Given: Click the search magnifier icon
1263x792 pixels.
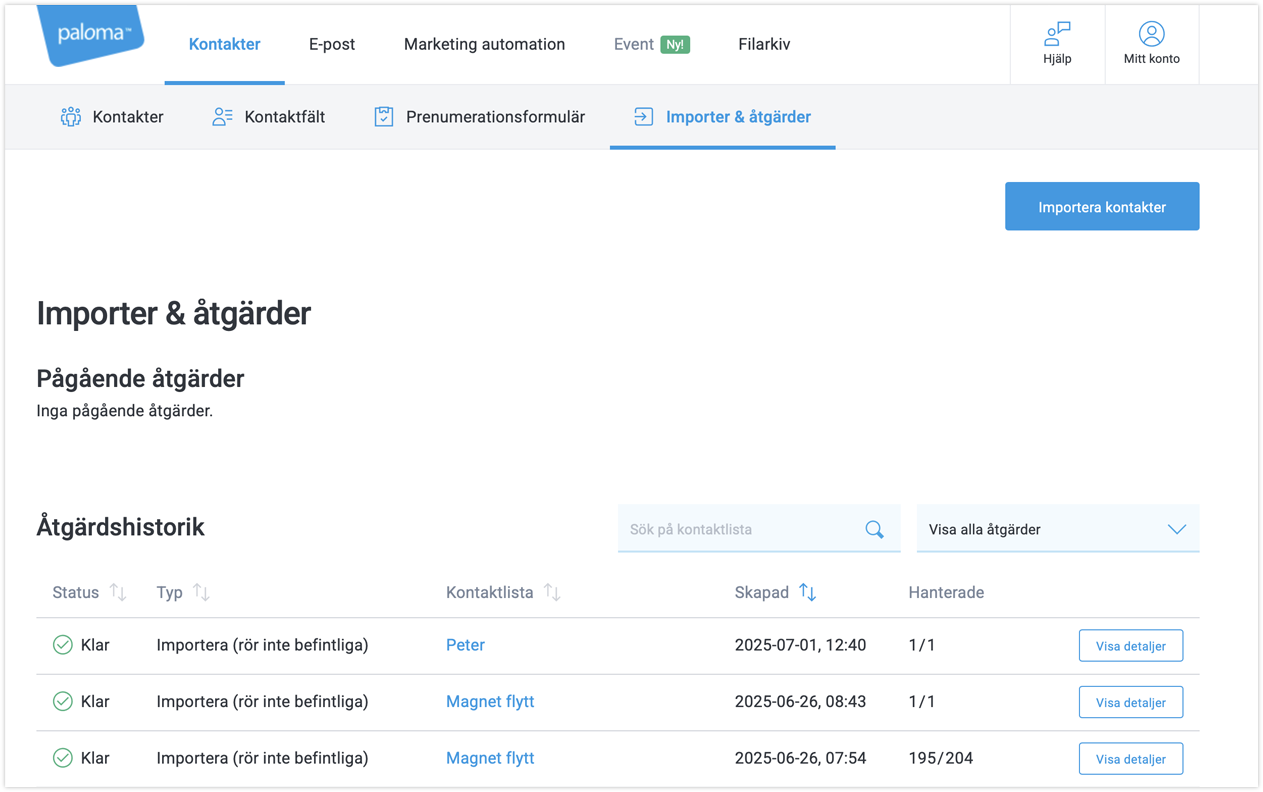Looking at the screenshot, I should (x=874, y=530).
